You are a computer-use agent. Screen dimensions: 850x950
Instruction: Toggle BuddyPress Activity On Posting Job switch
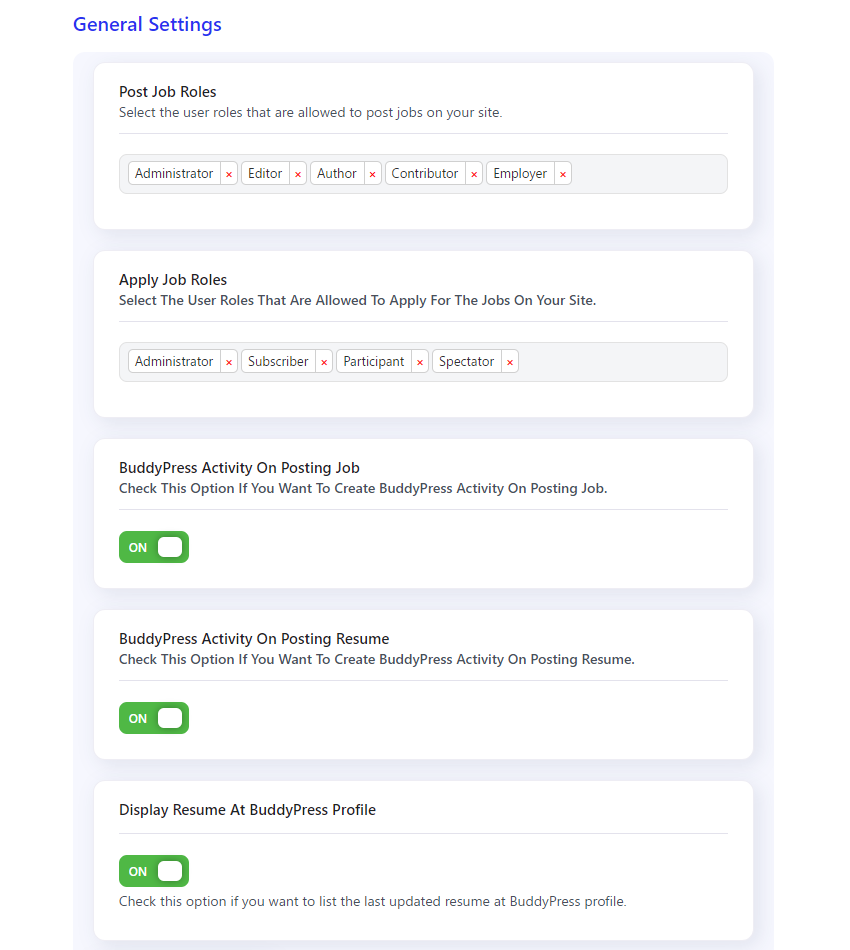(154, 547)
